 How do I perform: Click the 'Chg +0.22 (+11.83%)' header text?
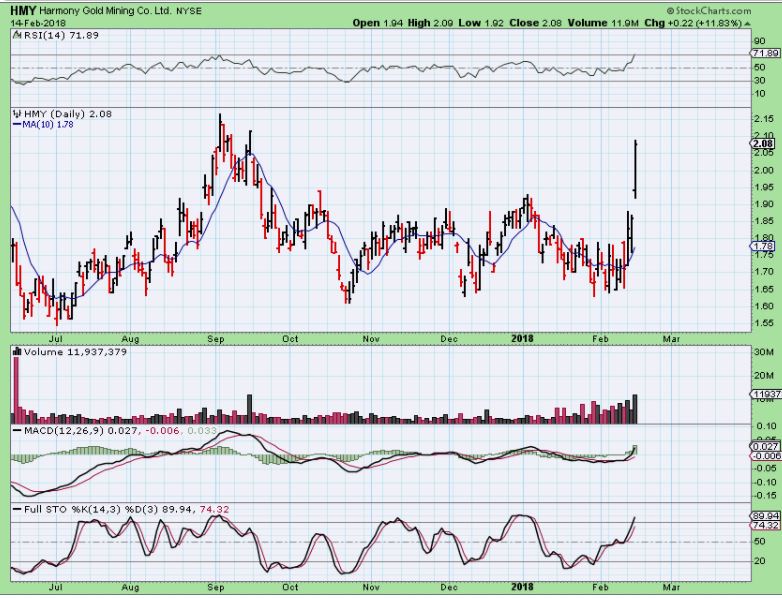[x=693, y=23]
